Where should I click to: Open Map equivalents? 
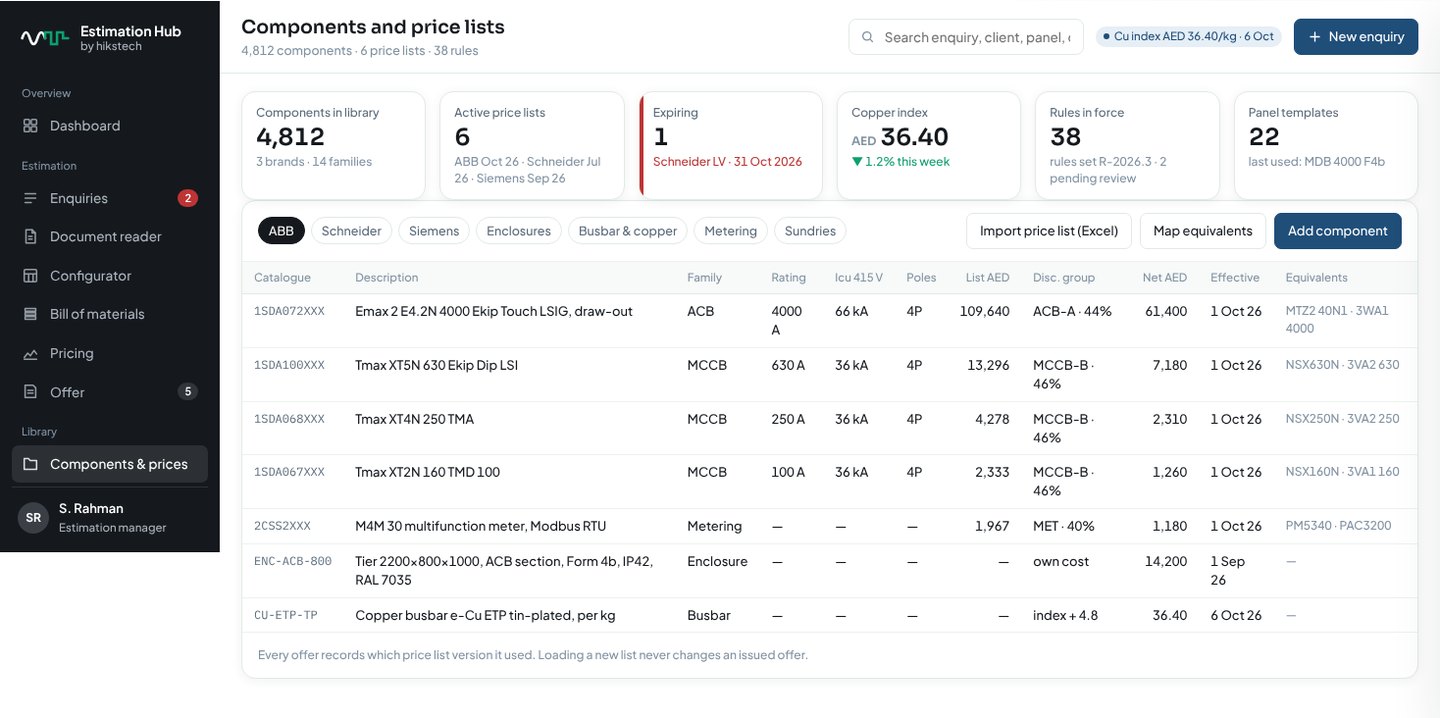(1203, 231)
